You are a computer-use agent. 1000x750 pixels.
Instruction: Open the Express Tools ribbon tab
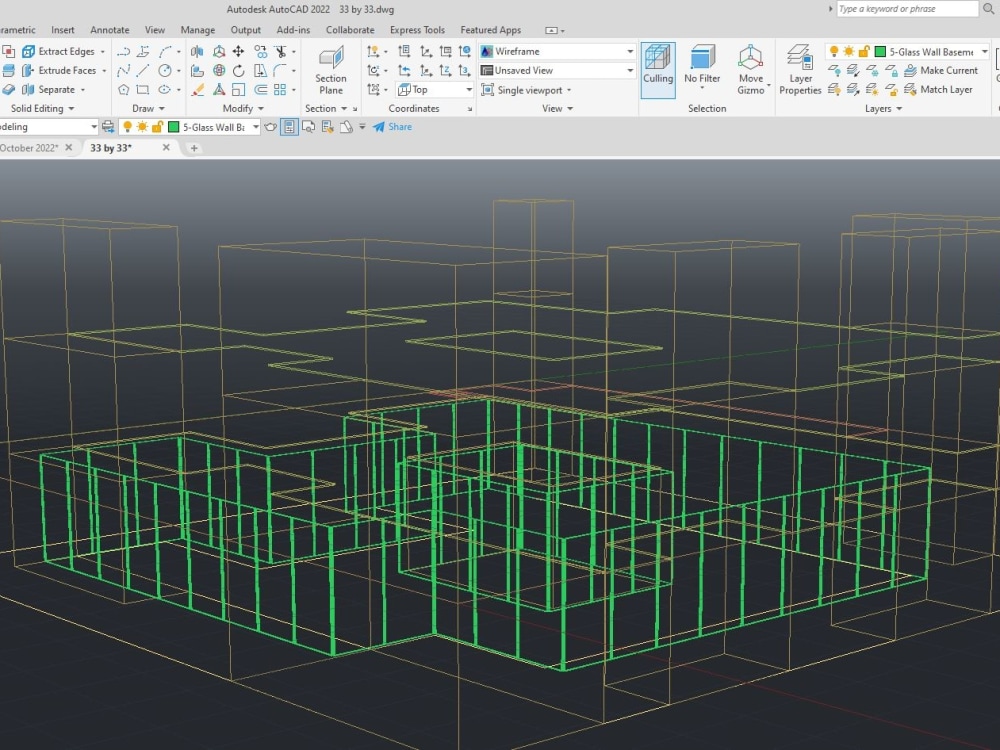417,30
